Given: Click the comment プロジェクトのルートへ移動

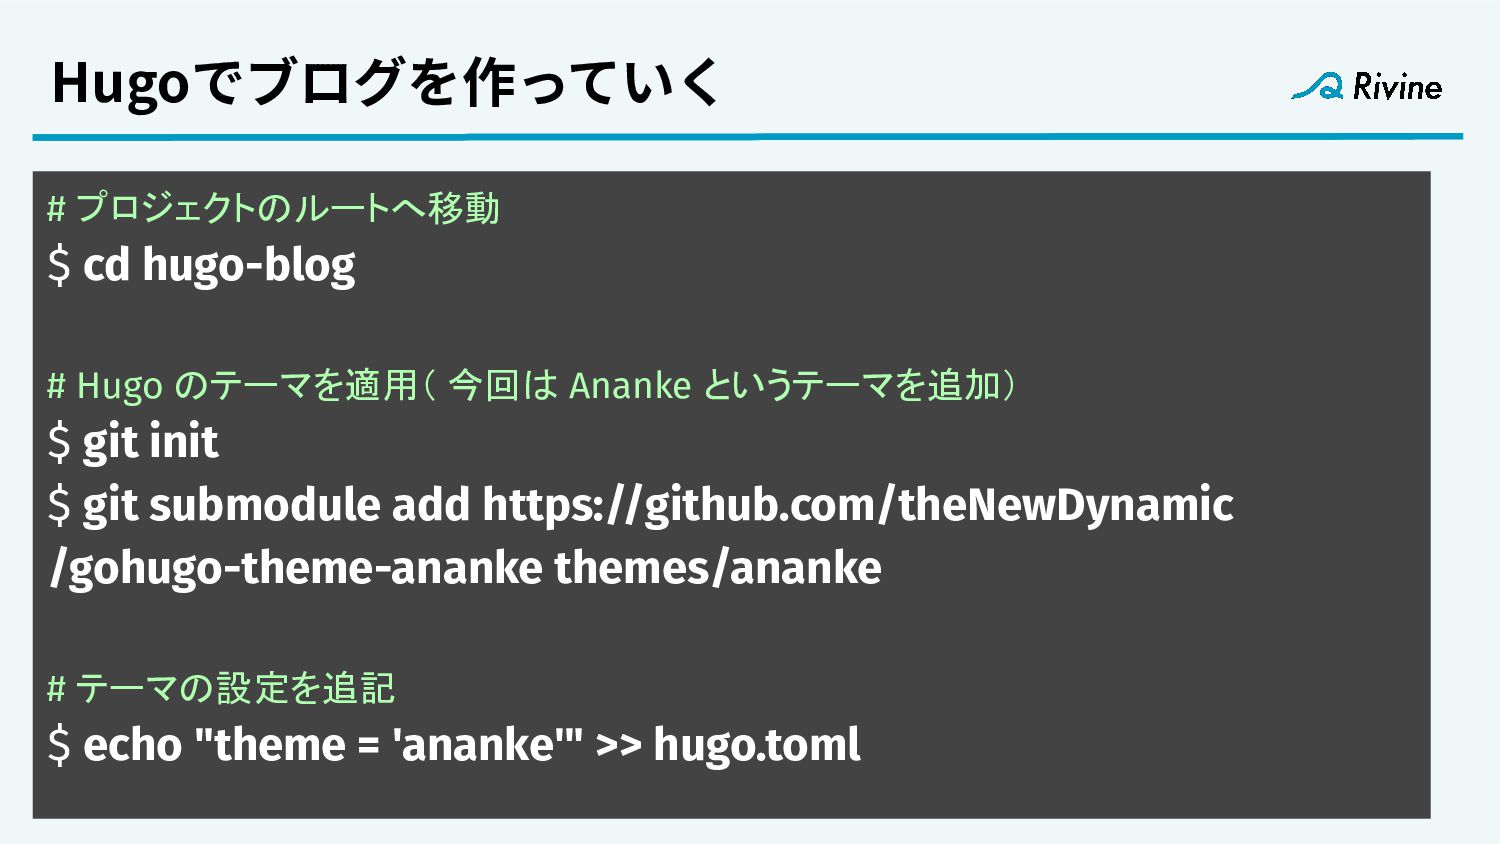Looking at the screenshot, I should [273, 208].
